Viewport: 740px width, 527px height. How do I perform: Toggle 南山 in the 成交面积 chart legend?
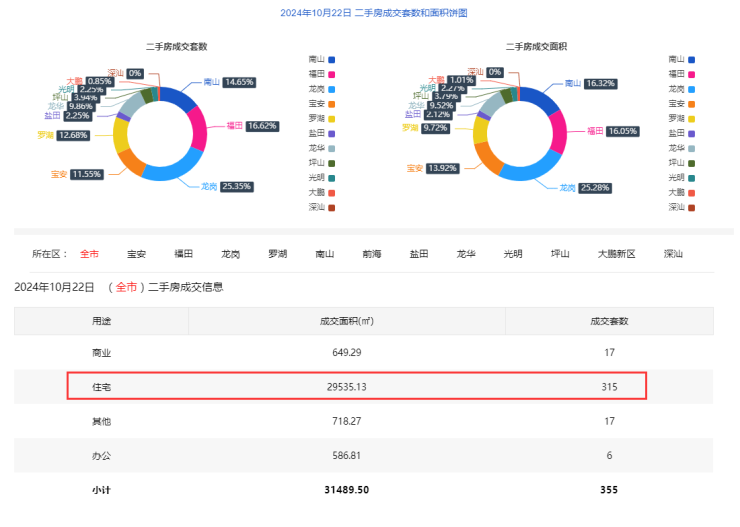[682, 59]
